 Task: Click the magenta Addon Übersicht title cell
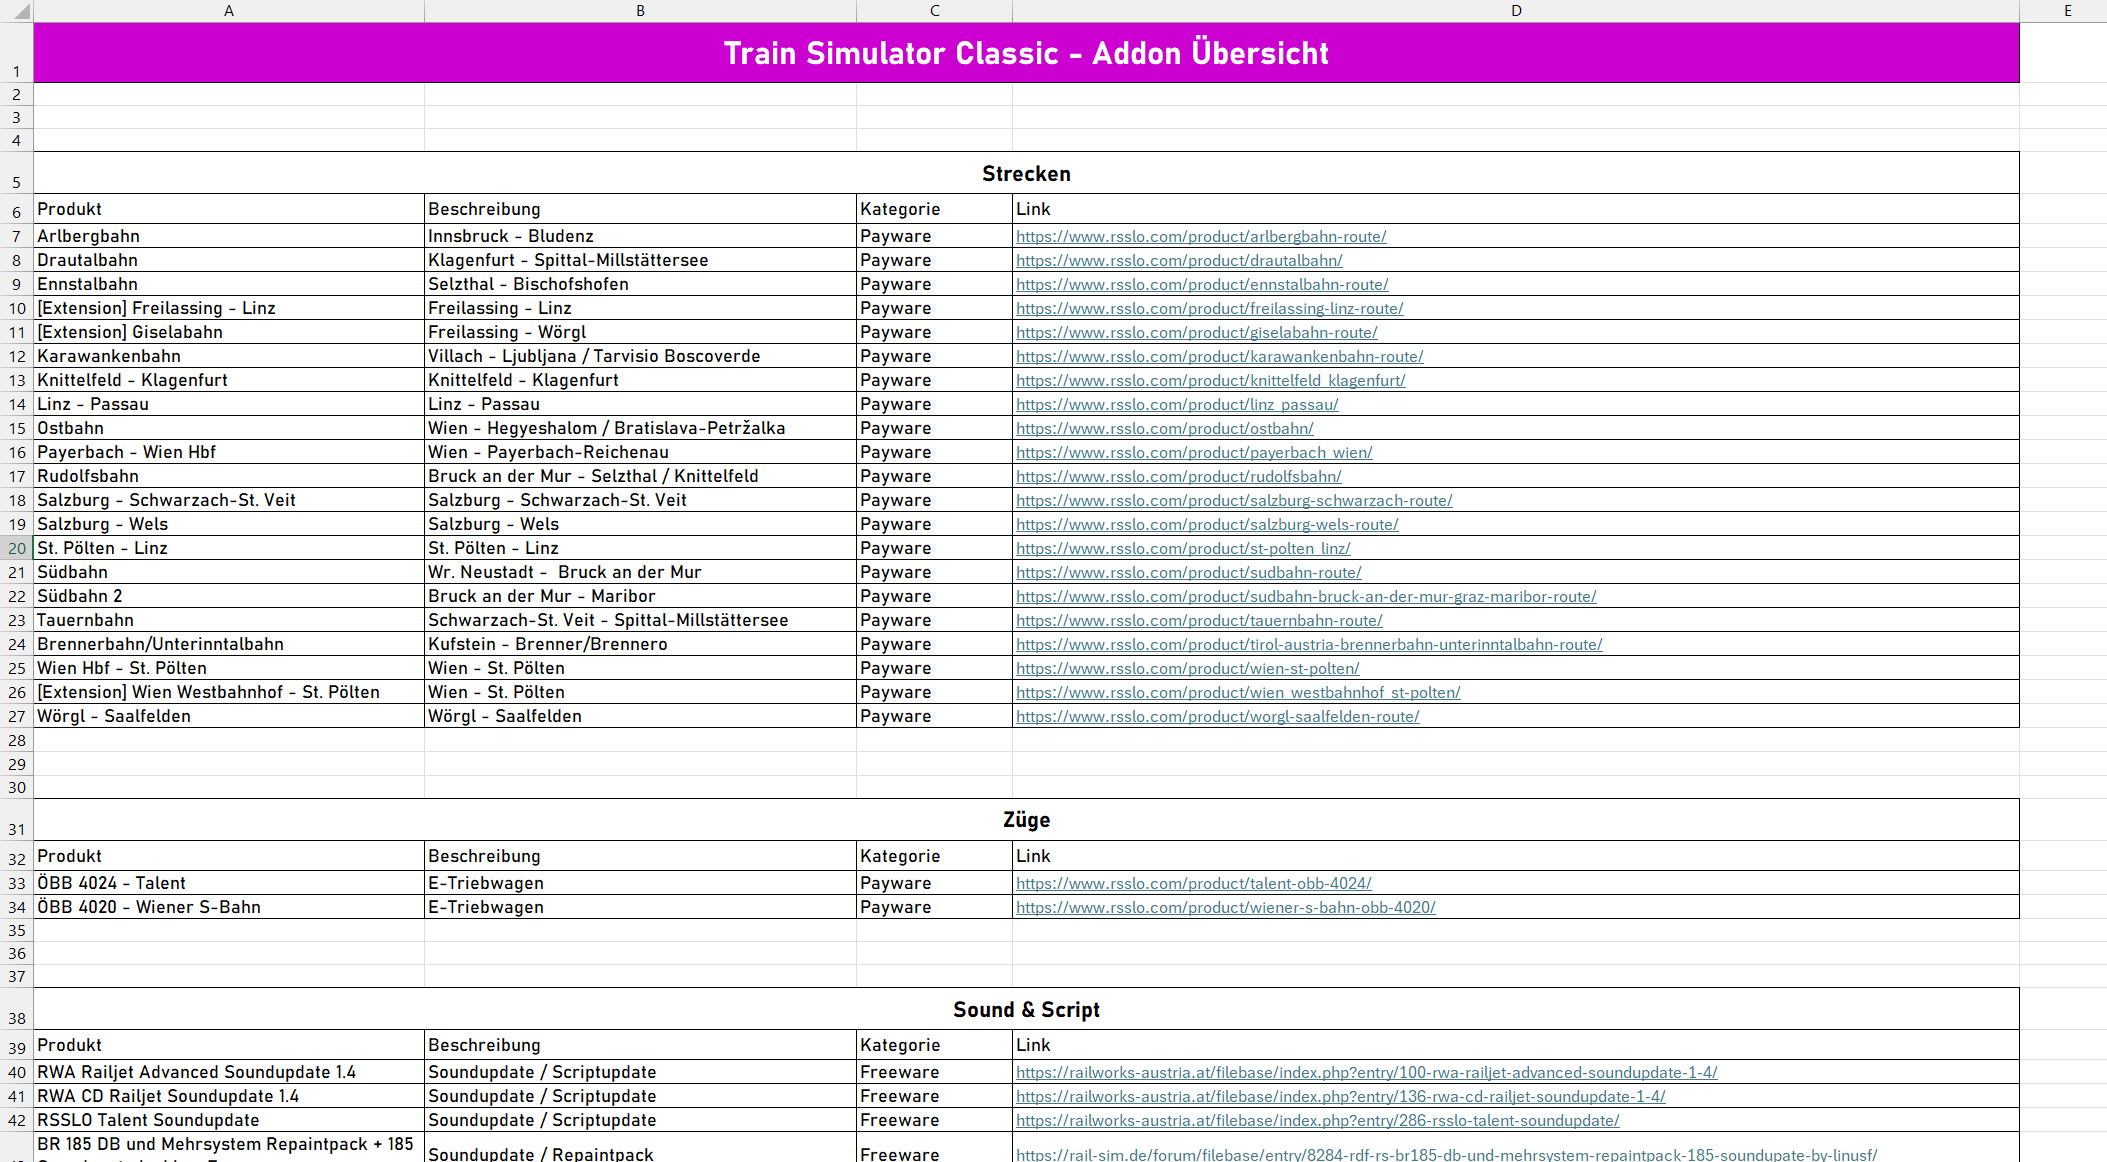pos(1026,53)
